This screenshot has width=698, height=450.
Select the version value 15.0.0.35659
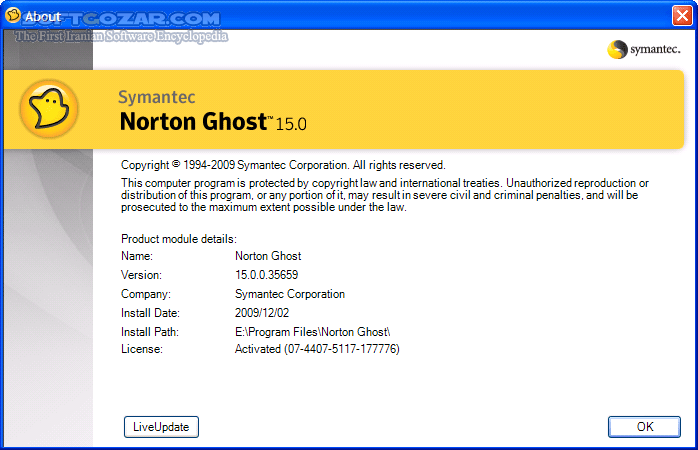pyautogui.click(x=267, y=275)
